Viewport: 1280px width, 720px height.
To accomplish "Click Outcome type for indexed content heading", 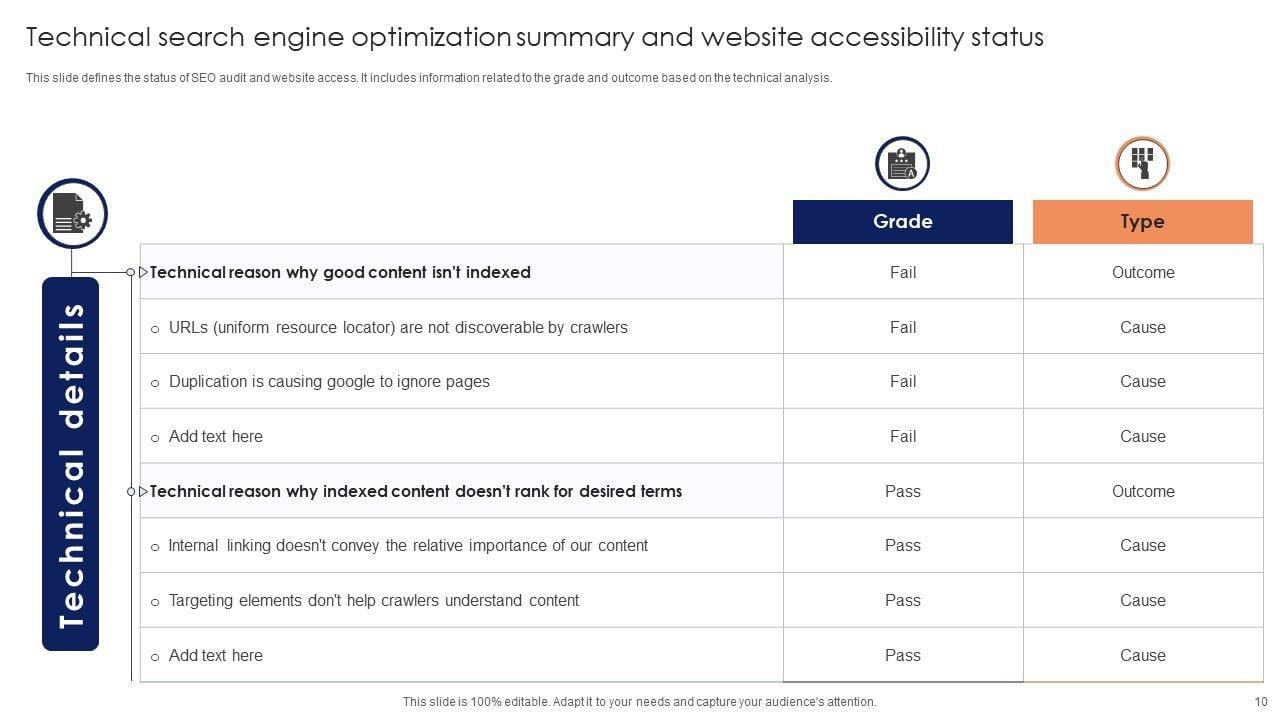I will (1142, 491).
